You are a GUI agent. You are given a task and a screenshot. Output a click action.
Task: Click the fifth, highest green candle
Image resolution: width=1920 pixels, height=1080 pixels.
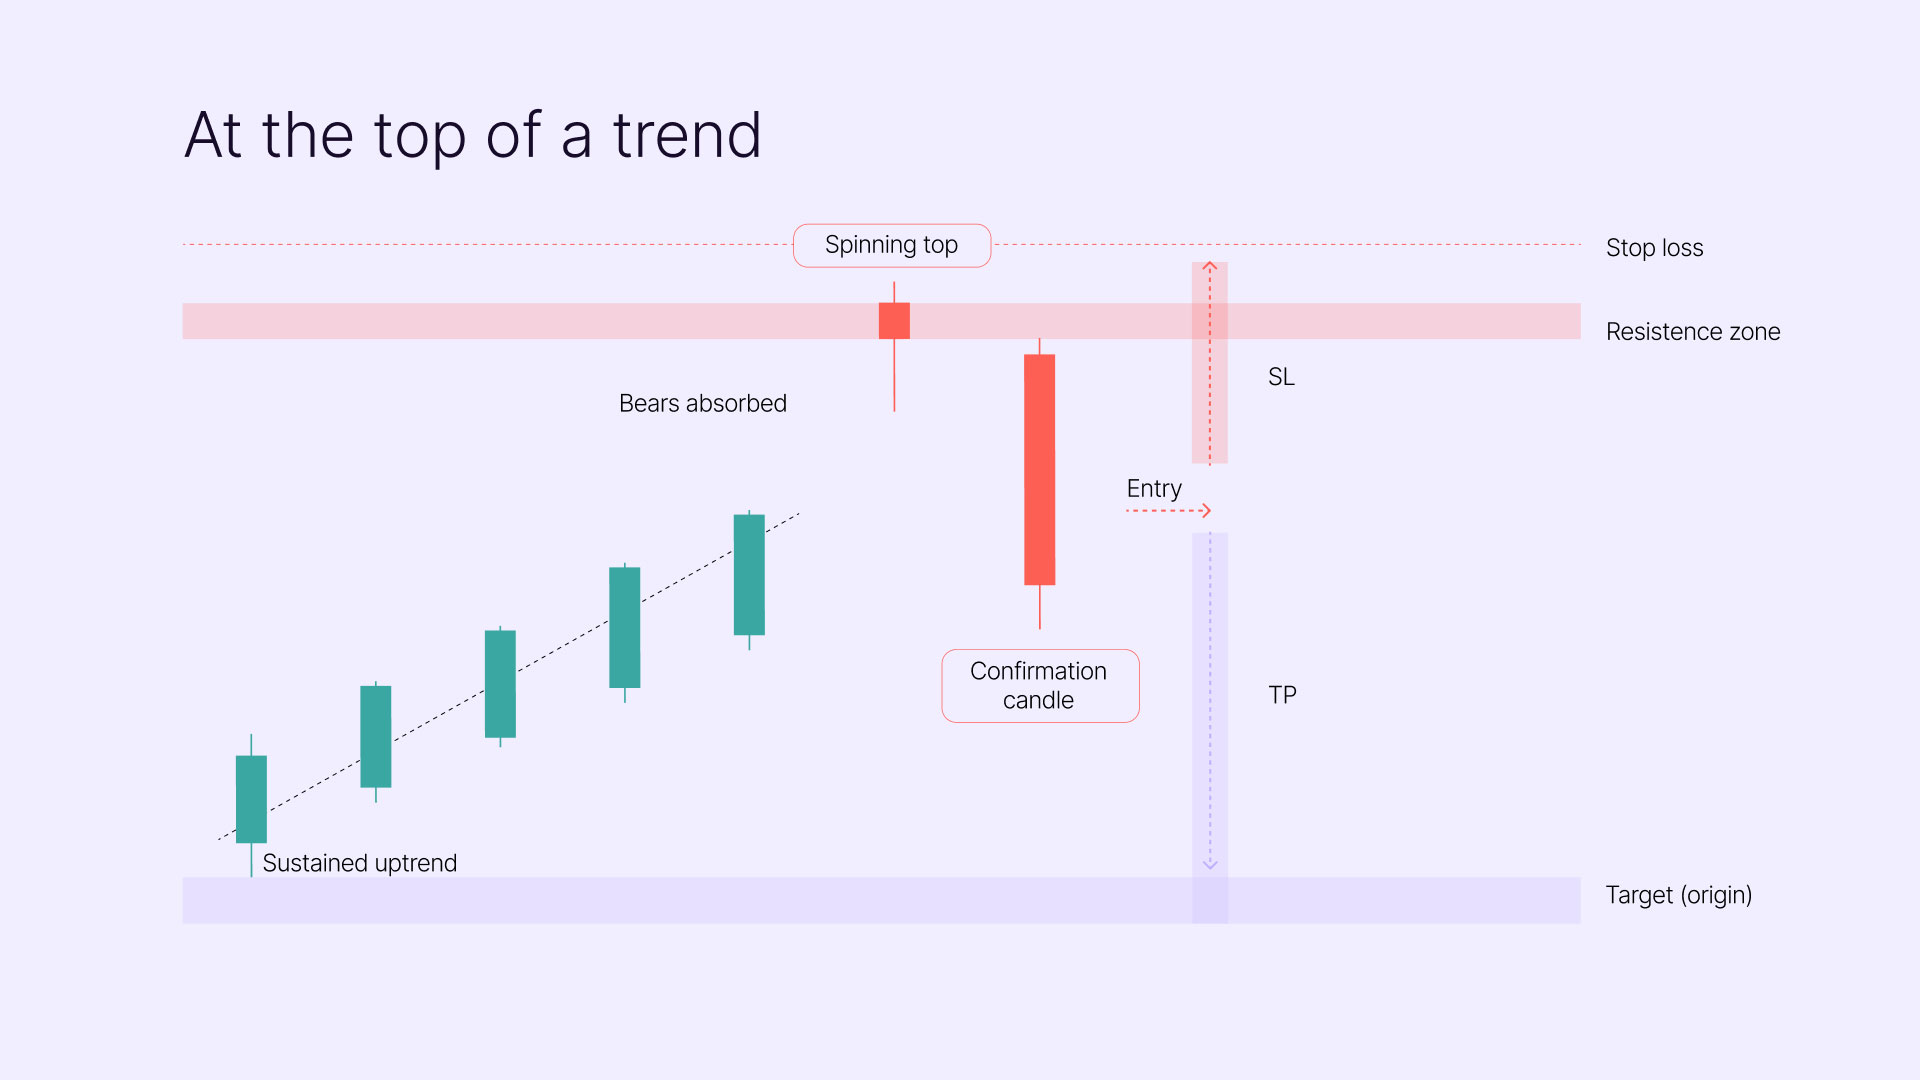point(749,574)
